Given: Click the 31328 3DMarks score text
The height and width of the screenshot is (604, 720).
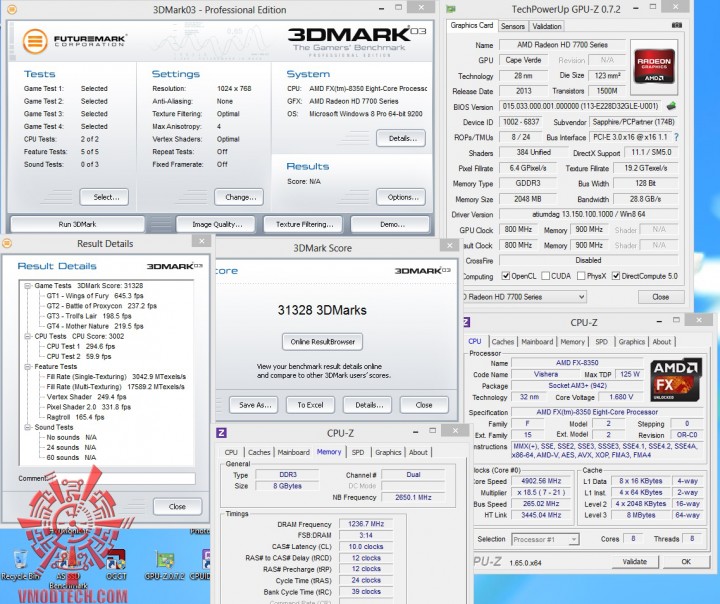Looking at the screenshot, I should [x=322, y=310].
